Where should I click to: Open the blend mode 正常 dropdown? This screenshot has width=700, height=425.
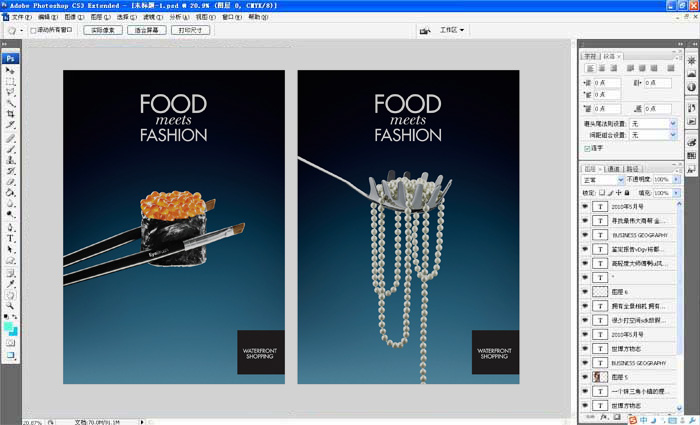(604, 180)
